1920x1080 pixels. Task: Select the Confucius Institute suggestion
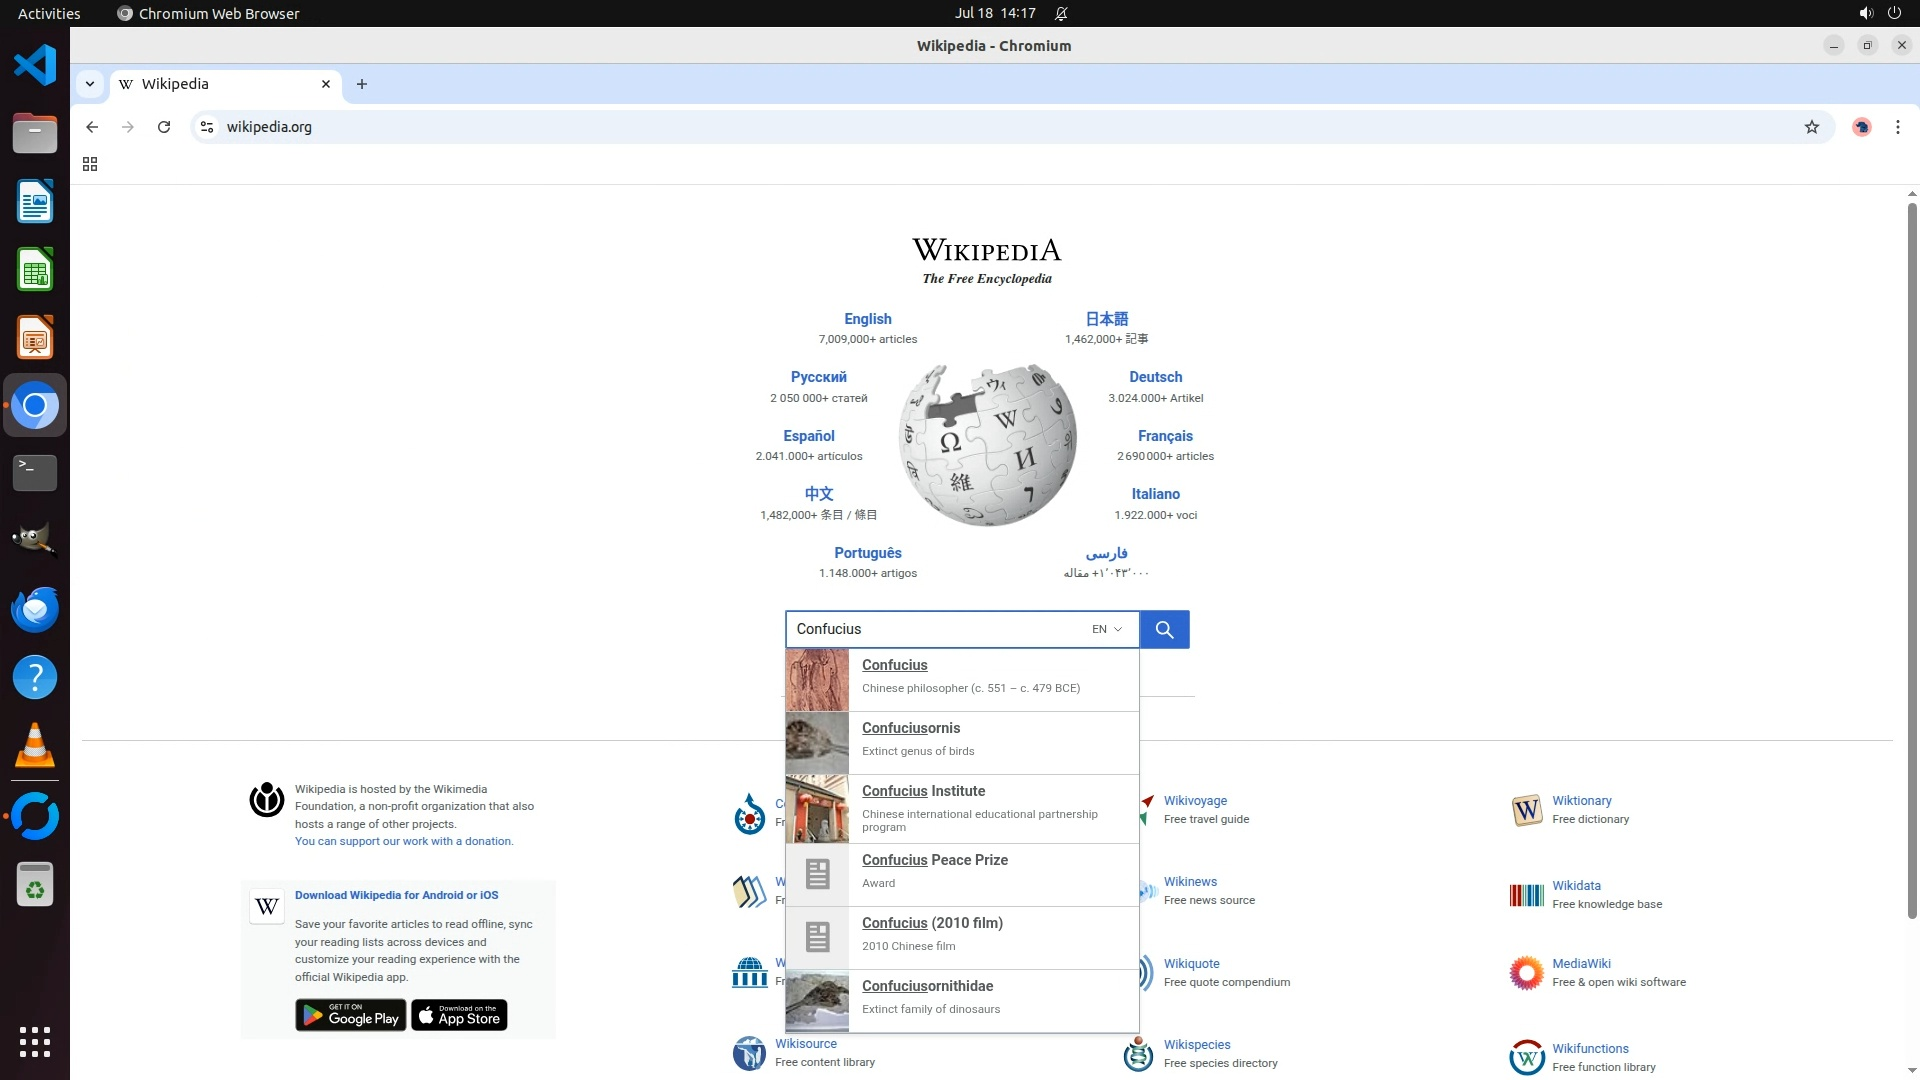coord(961,808)
